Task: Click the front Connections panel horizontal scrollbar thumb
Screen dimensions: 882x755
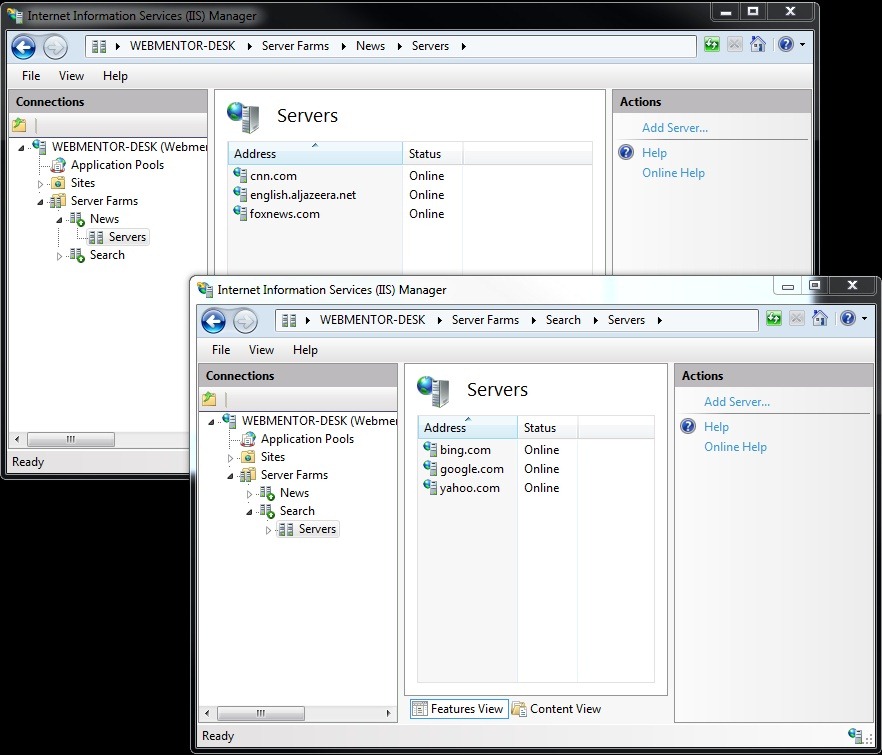Action: click(x=260, y=714)
